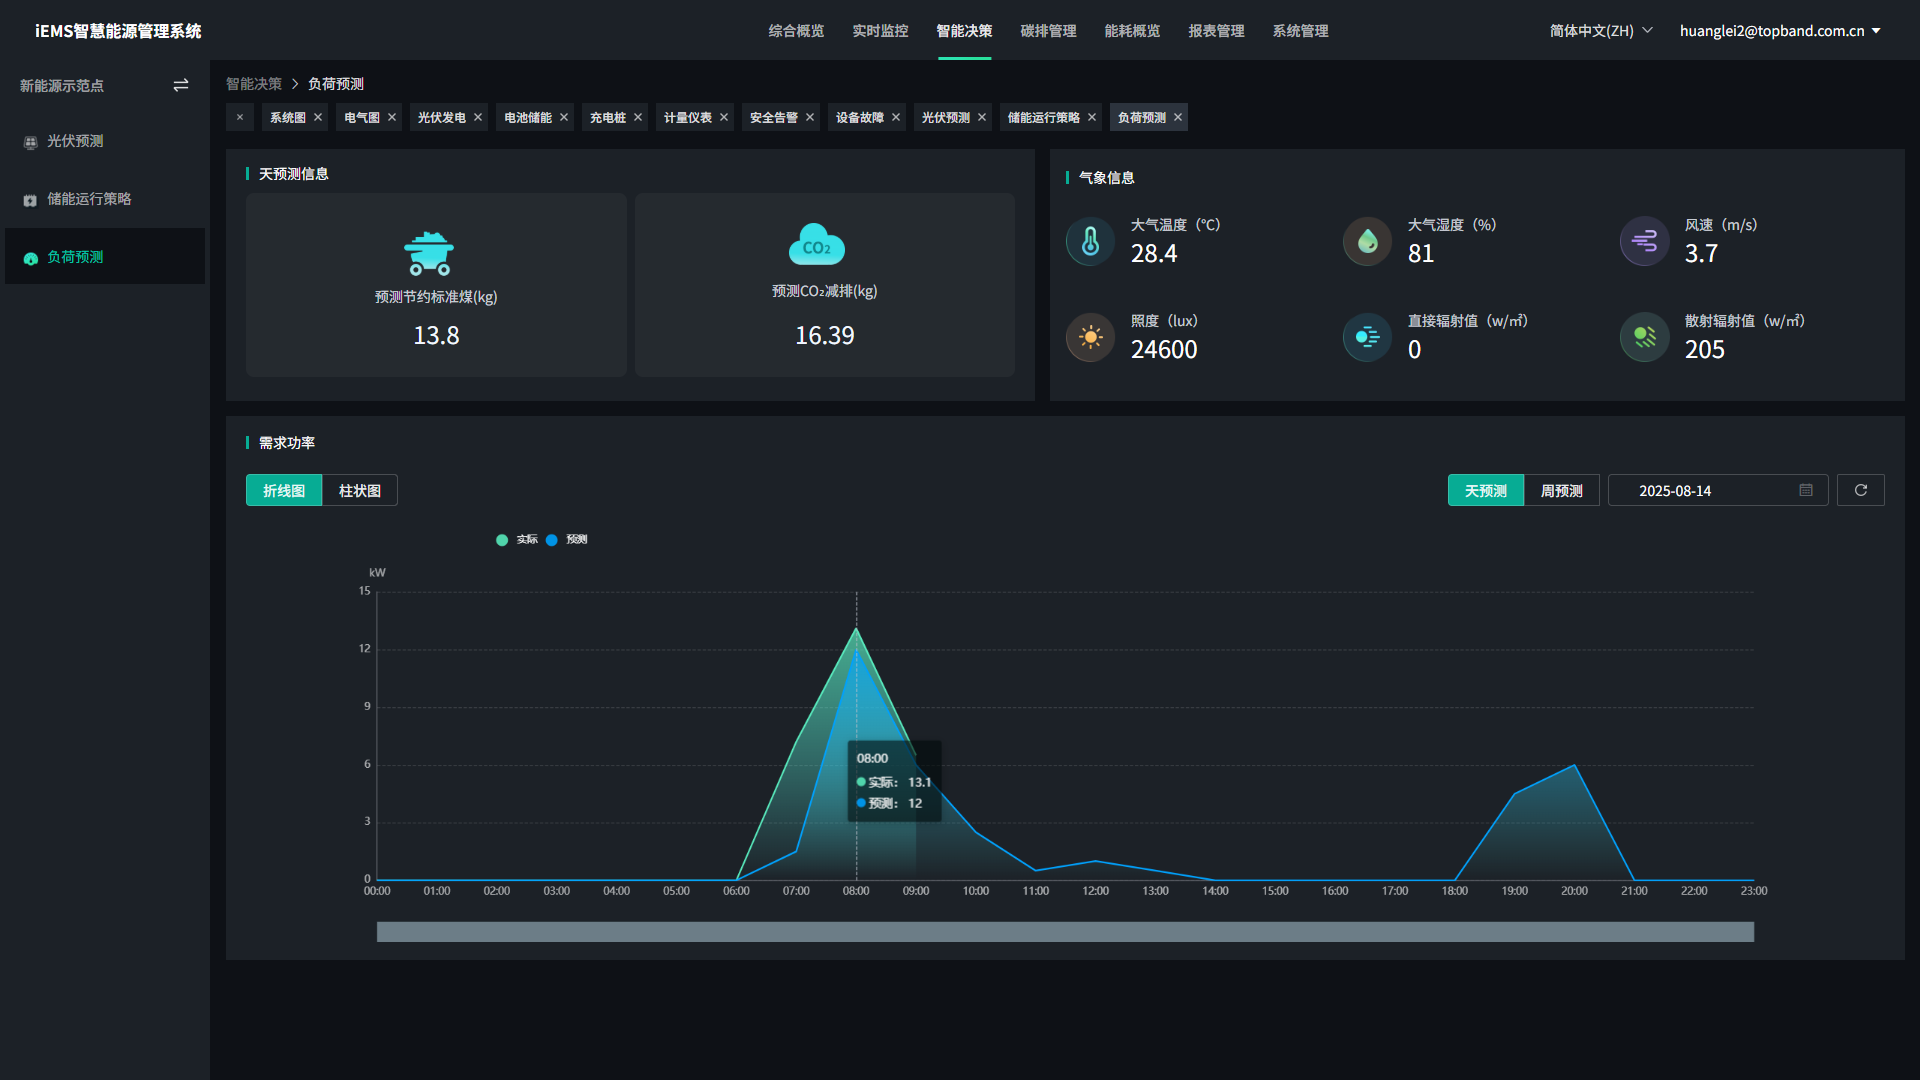
Task: Click the sidebar swap/toggle arrows icon
Action: pyautogui.click(x=181, y=86)
